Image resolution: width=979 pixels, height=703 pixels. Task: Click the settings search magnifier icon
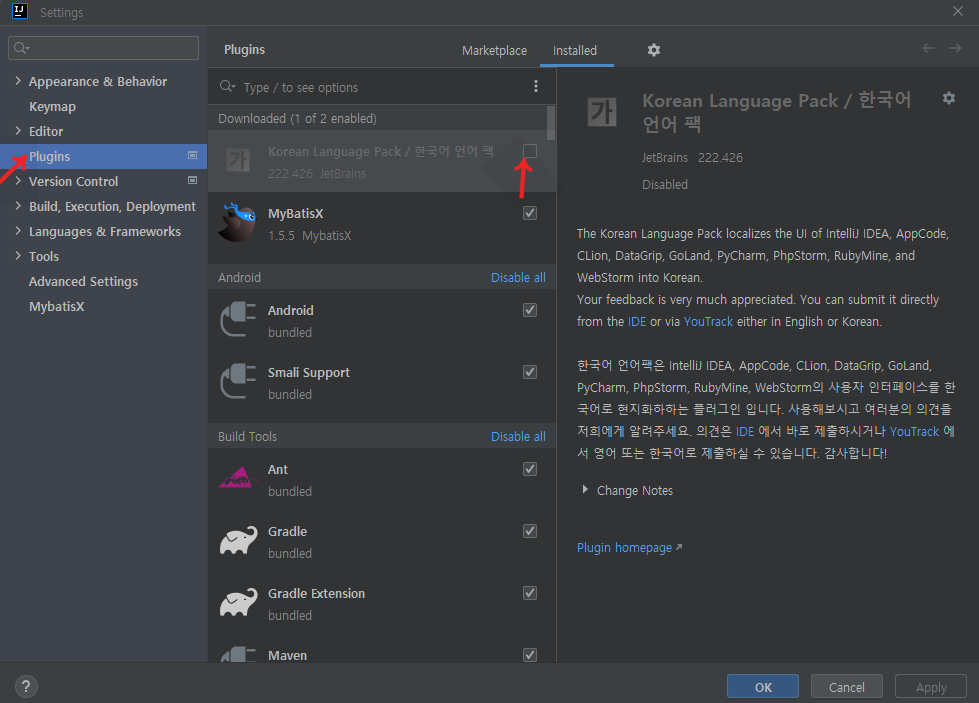tap(21, 48)
